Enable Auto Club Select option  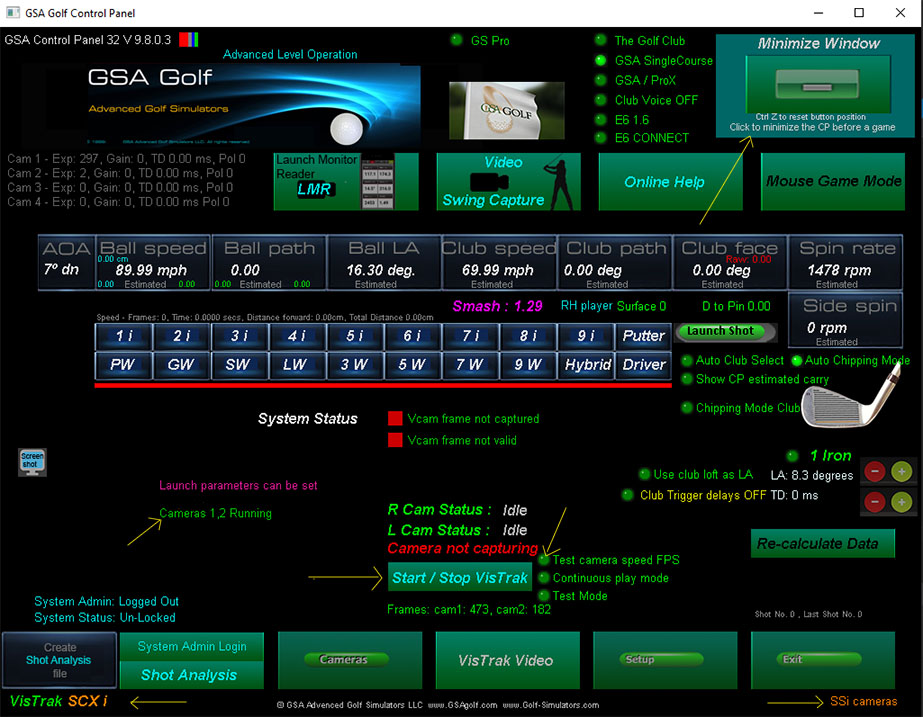687,360
